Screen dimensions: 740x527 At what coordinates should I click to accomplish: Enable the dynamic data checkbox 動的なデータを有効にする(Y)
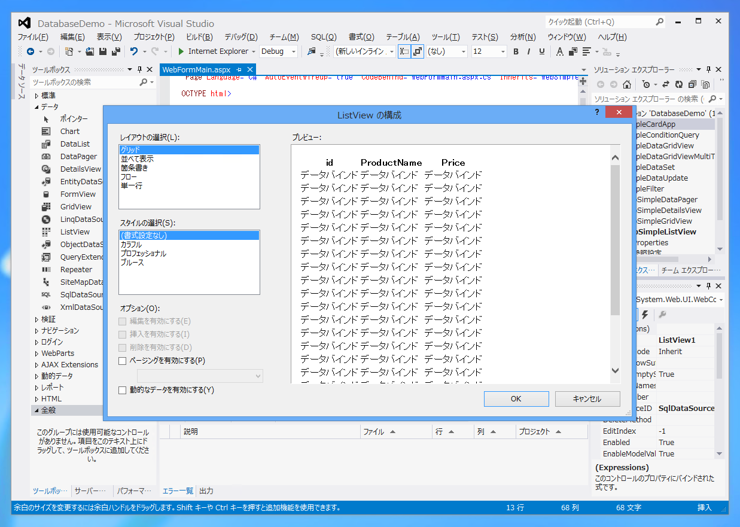click(123, 390)
